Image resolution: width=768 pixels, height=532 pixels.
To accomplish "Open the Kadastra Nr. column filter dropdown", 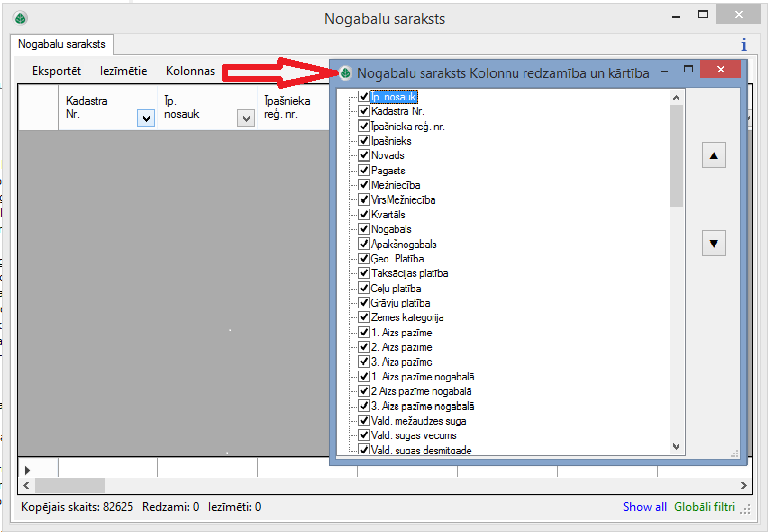I will point(146,118).
